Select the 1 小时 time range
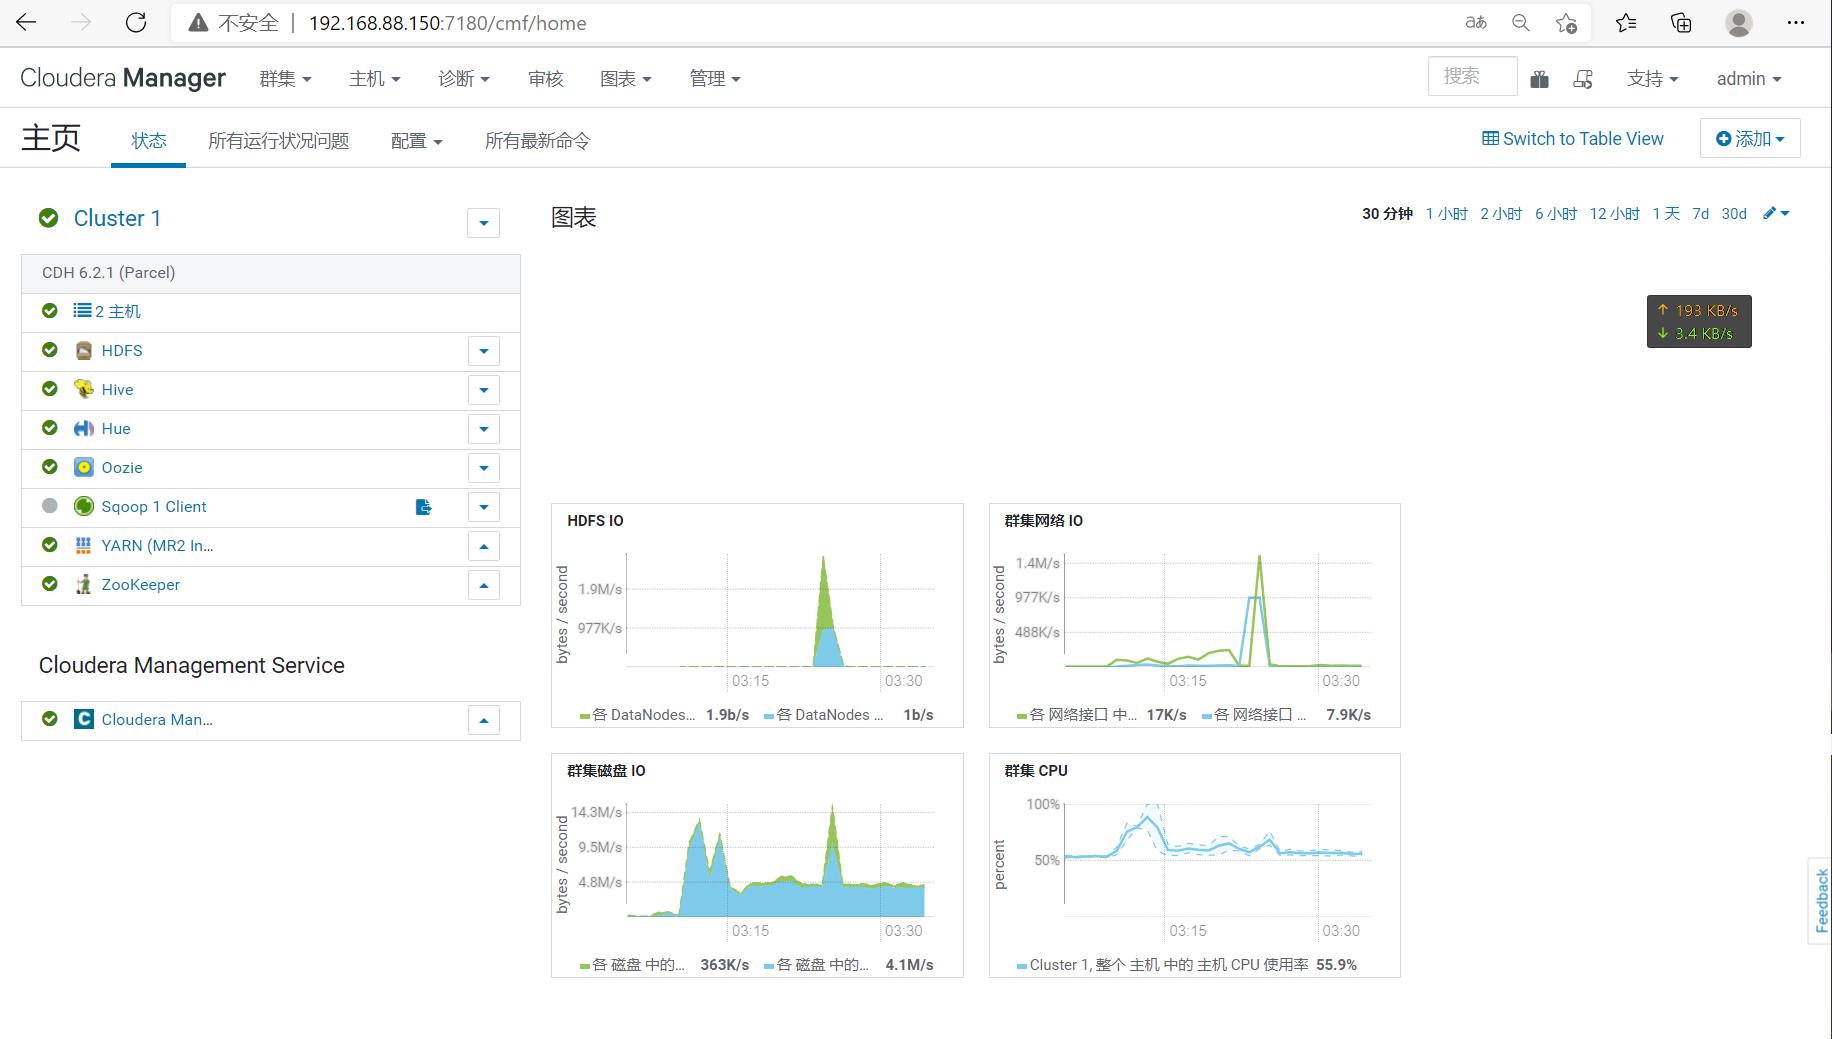The image size is (1832, 1039). tap(1446, 213)
